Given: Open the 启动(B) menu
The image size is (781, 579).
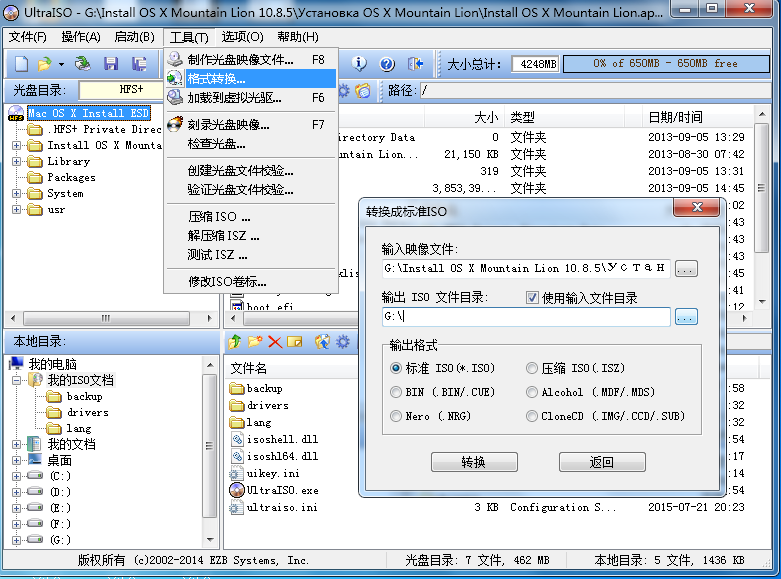Looking at the screenshot, I should [x=134, y=37].
